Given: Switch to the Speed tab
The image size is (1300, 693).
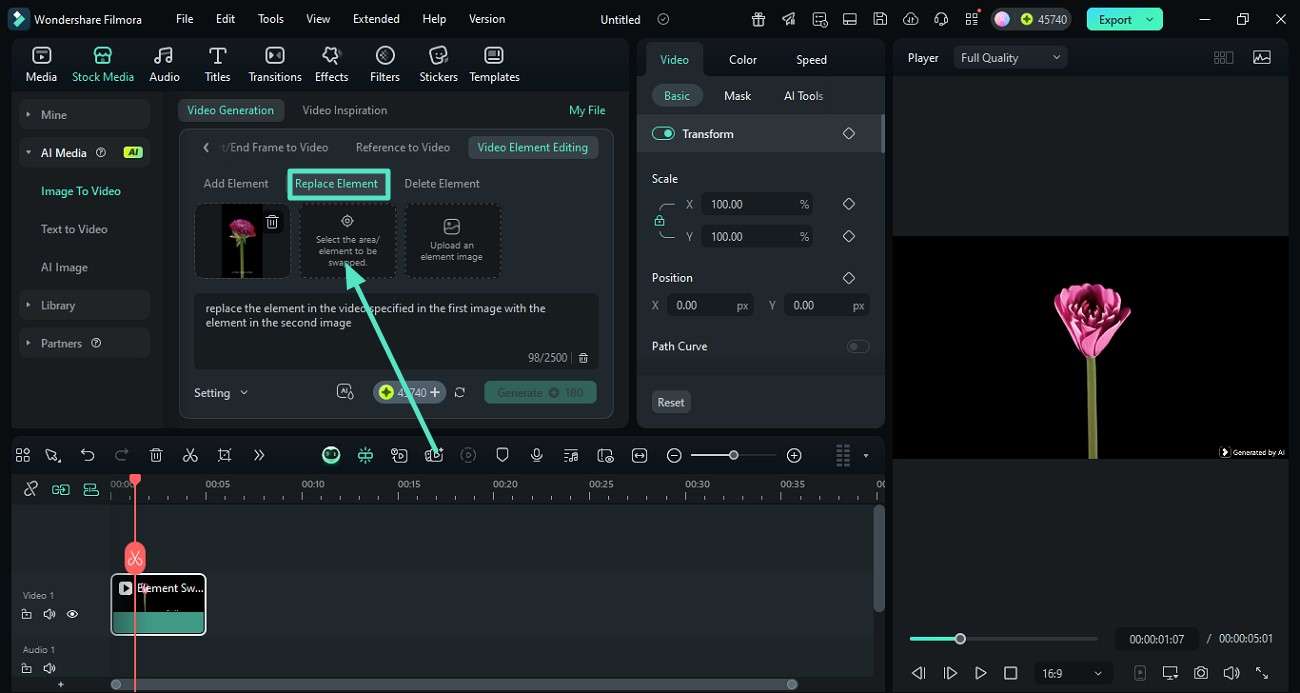Looking at the screenshot, I should pos(811,60).
